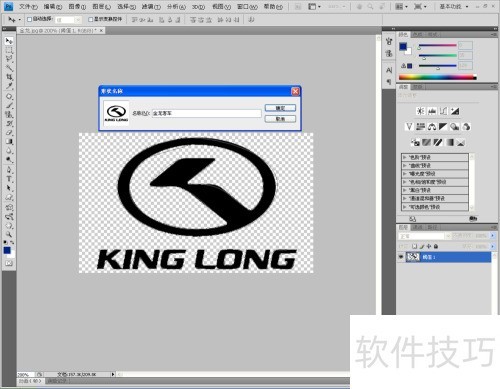Open the workspace switcher dropdown

pyautogui.click(x=454, y=6)
